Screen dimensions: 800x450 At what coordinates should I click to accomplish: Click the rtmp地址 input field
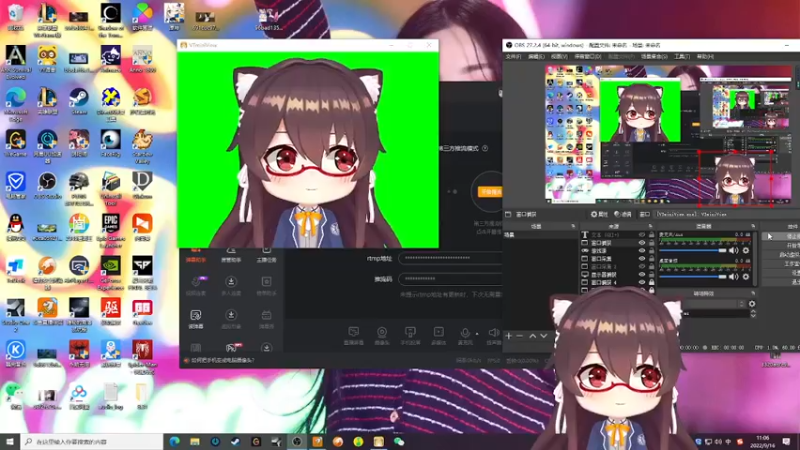click(x=450, y=258)
